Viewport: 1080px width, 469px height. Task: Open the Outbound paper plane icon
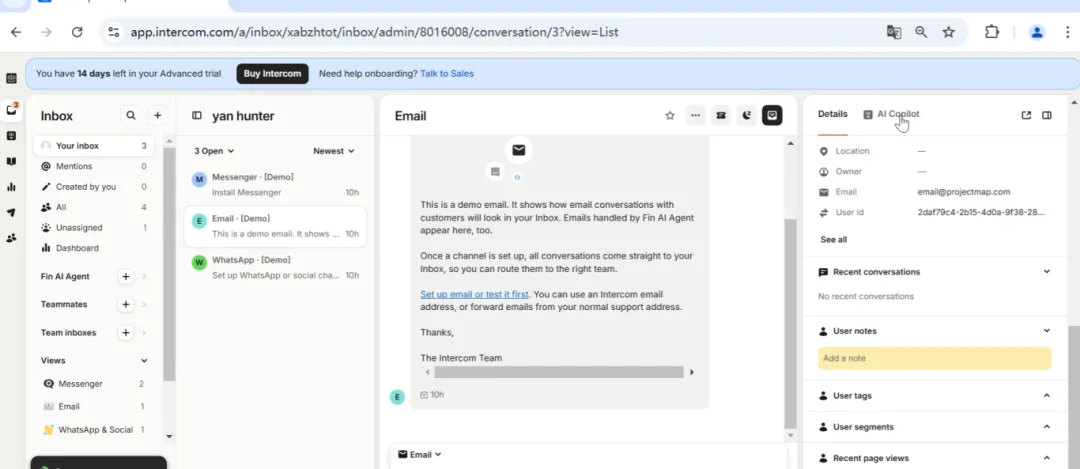tap(11, 212)
